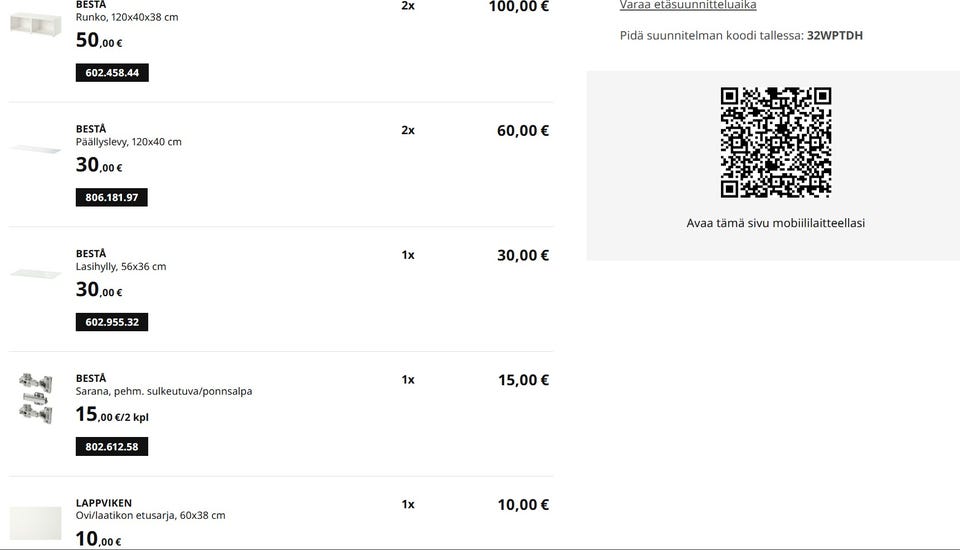Open BESTÅ Runko product thumbnail
The image size is (960, 550).
click(x=36, y=25)
